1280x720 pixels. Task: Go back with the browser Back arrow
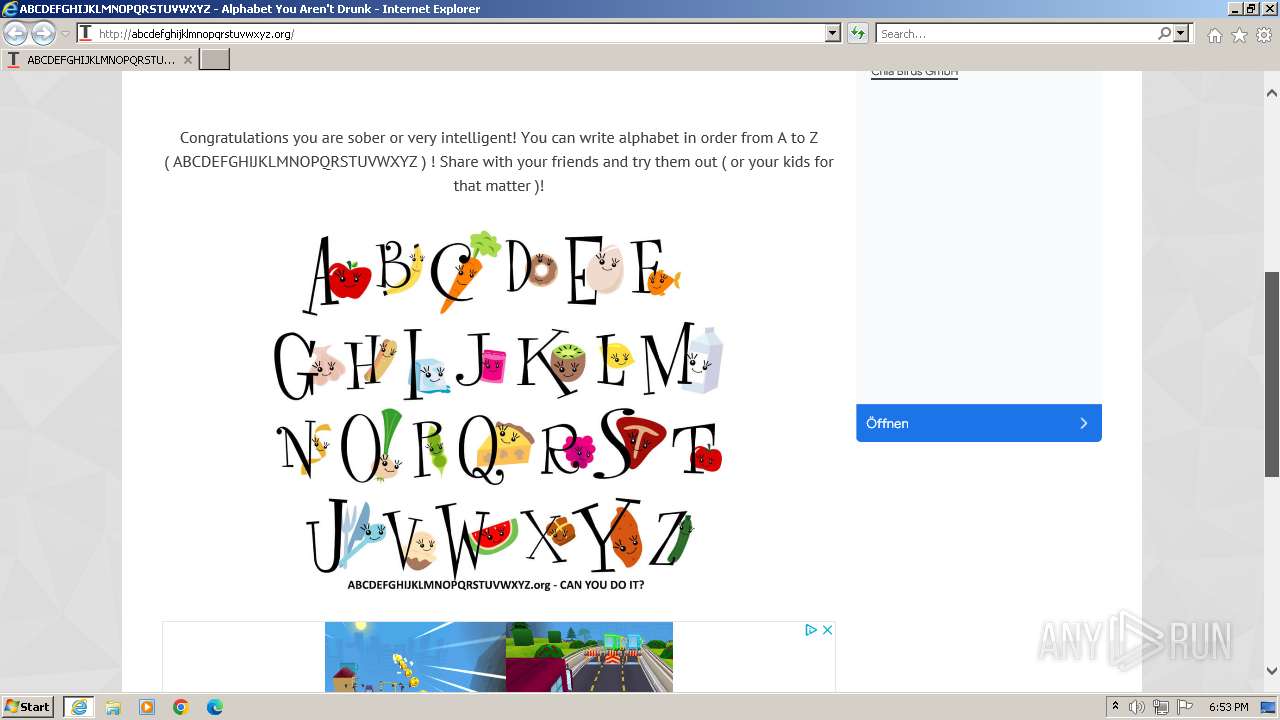(15, 34)
